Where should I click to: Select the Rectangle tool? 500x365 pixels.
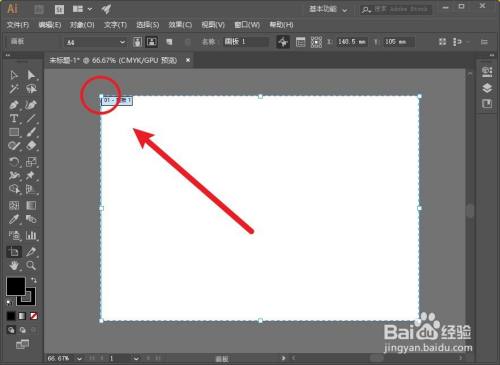[14, 132]
